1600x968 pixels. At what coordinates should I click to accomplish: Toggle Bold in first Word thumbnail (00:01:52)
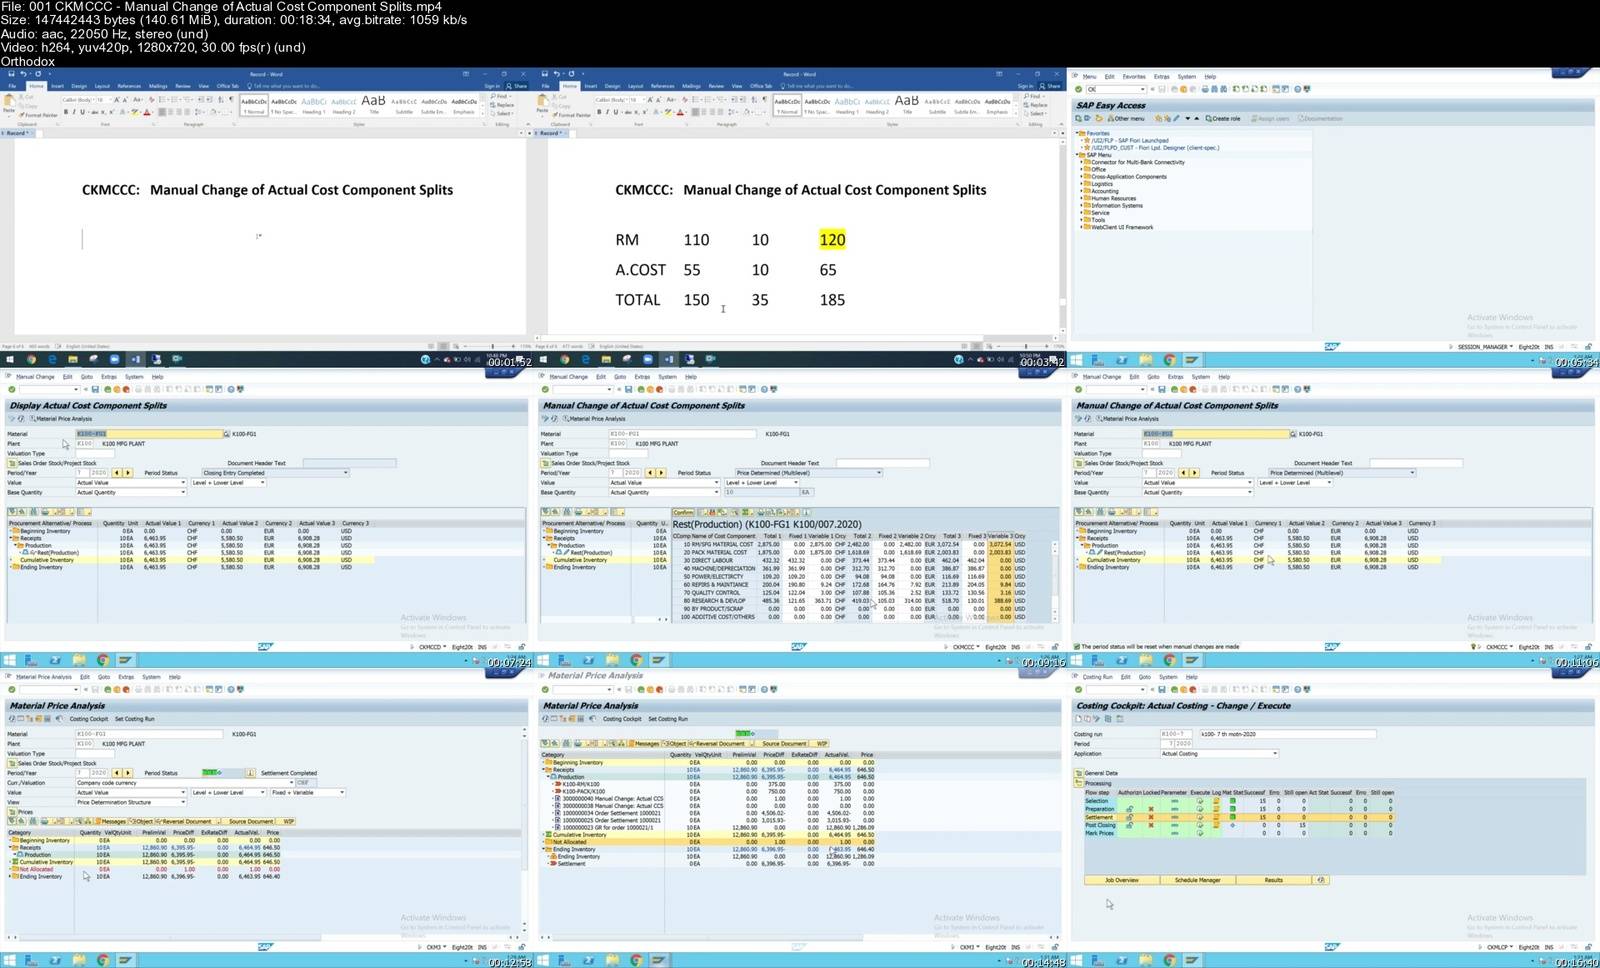click(66, 112)
